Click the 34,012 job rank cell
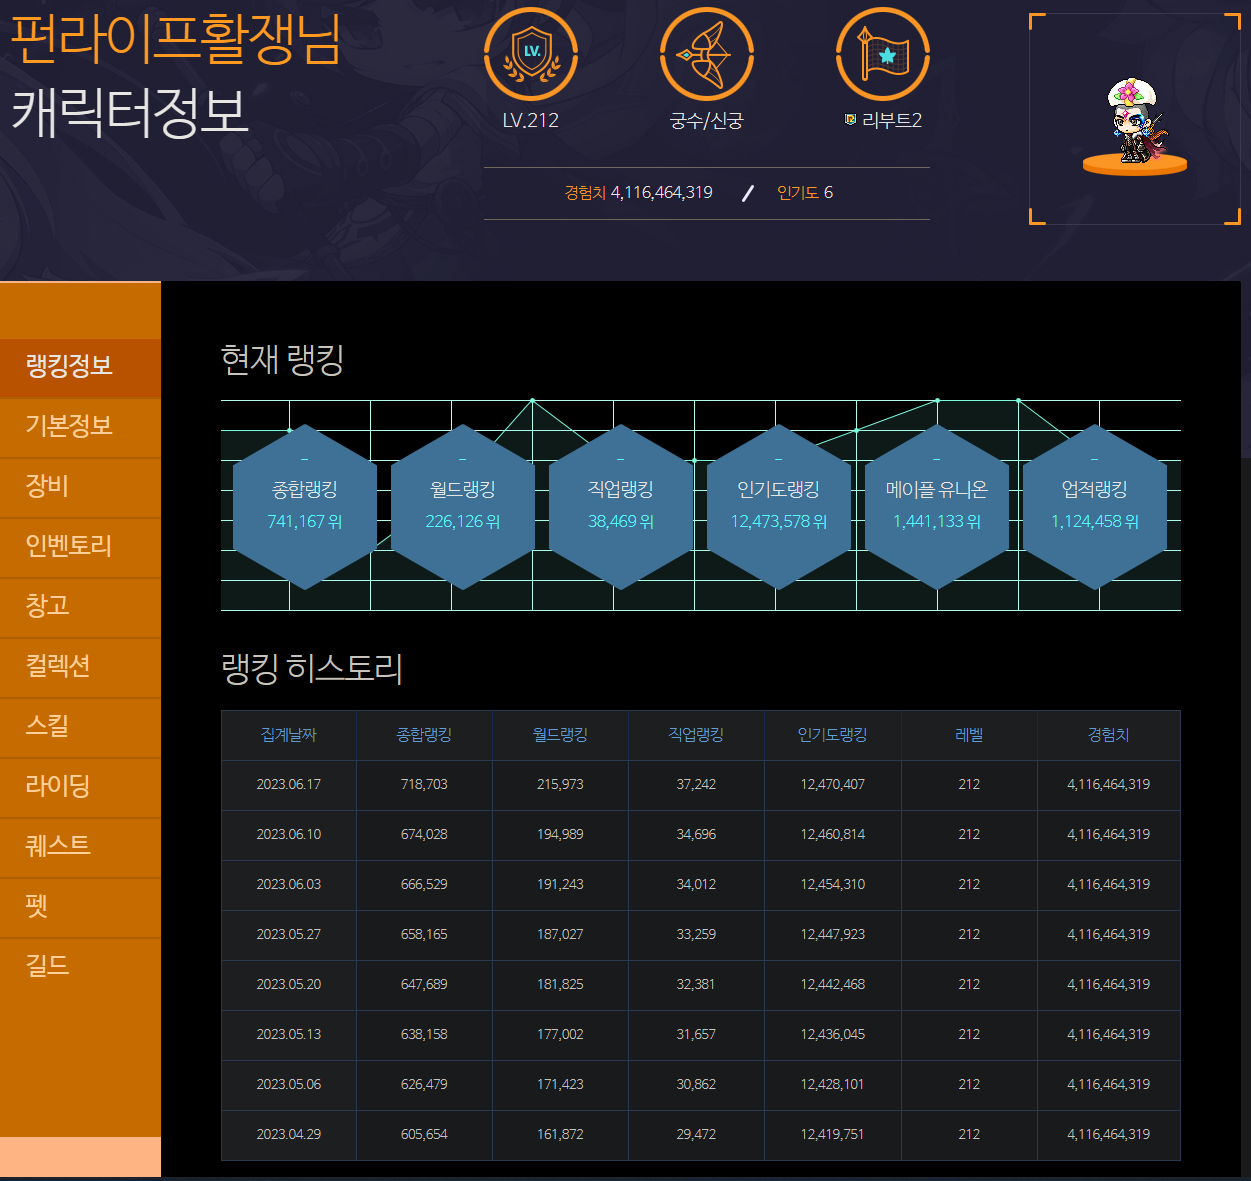 click(696, 885)
